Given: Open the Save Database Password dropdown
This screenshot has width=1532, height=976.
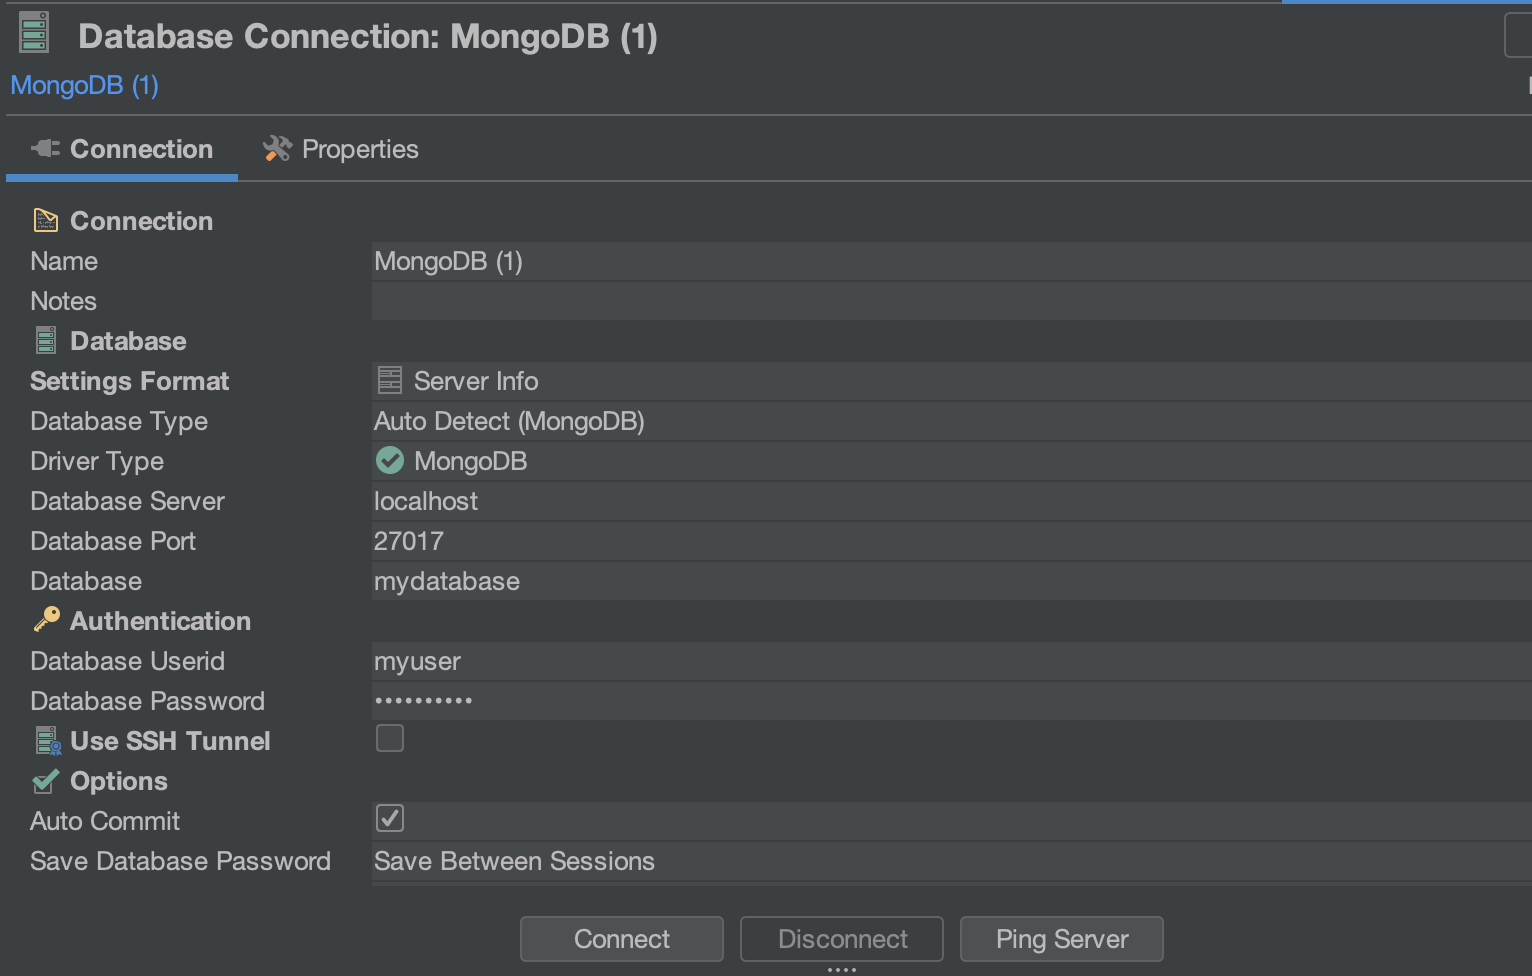Looking at the screenshot, I should click(x=950, y=861).
